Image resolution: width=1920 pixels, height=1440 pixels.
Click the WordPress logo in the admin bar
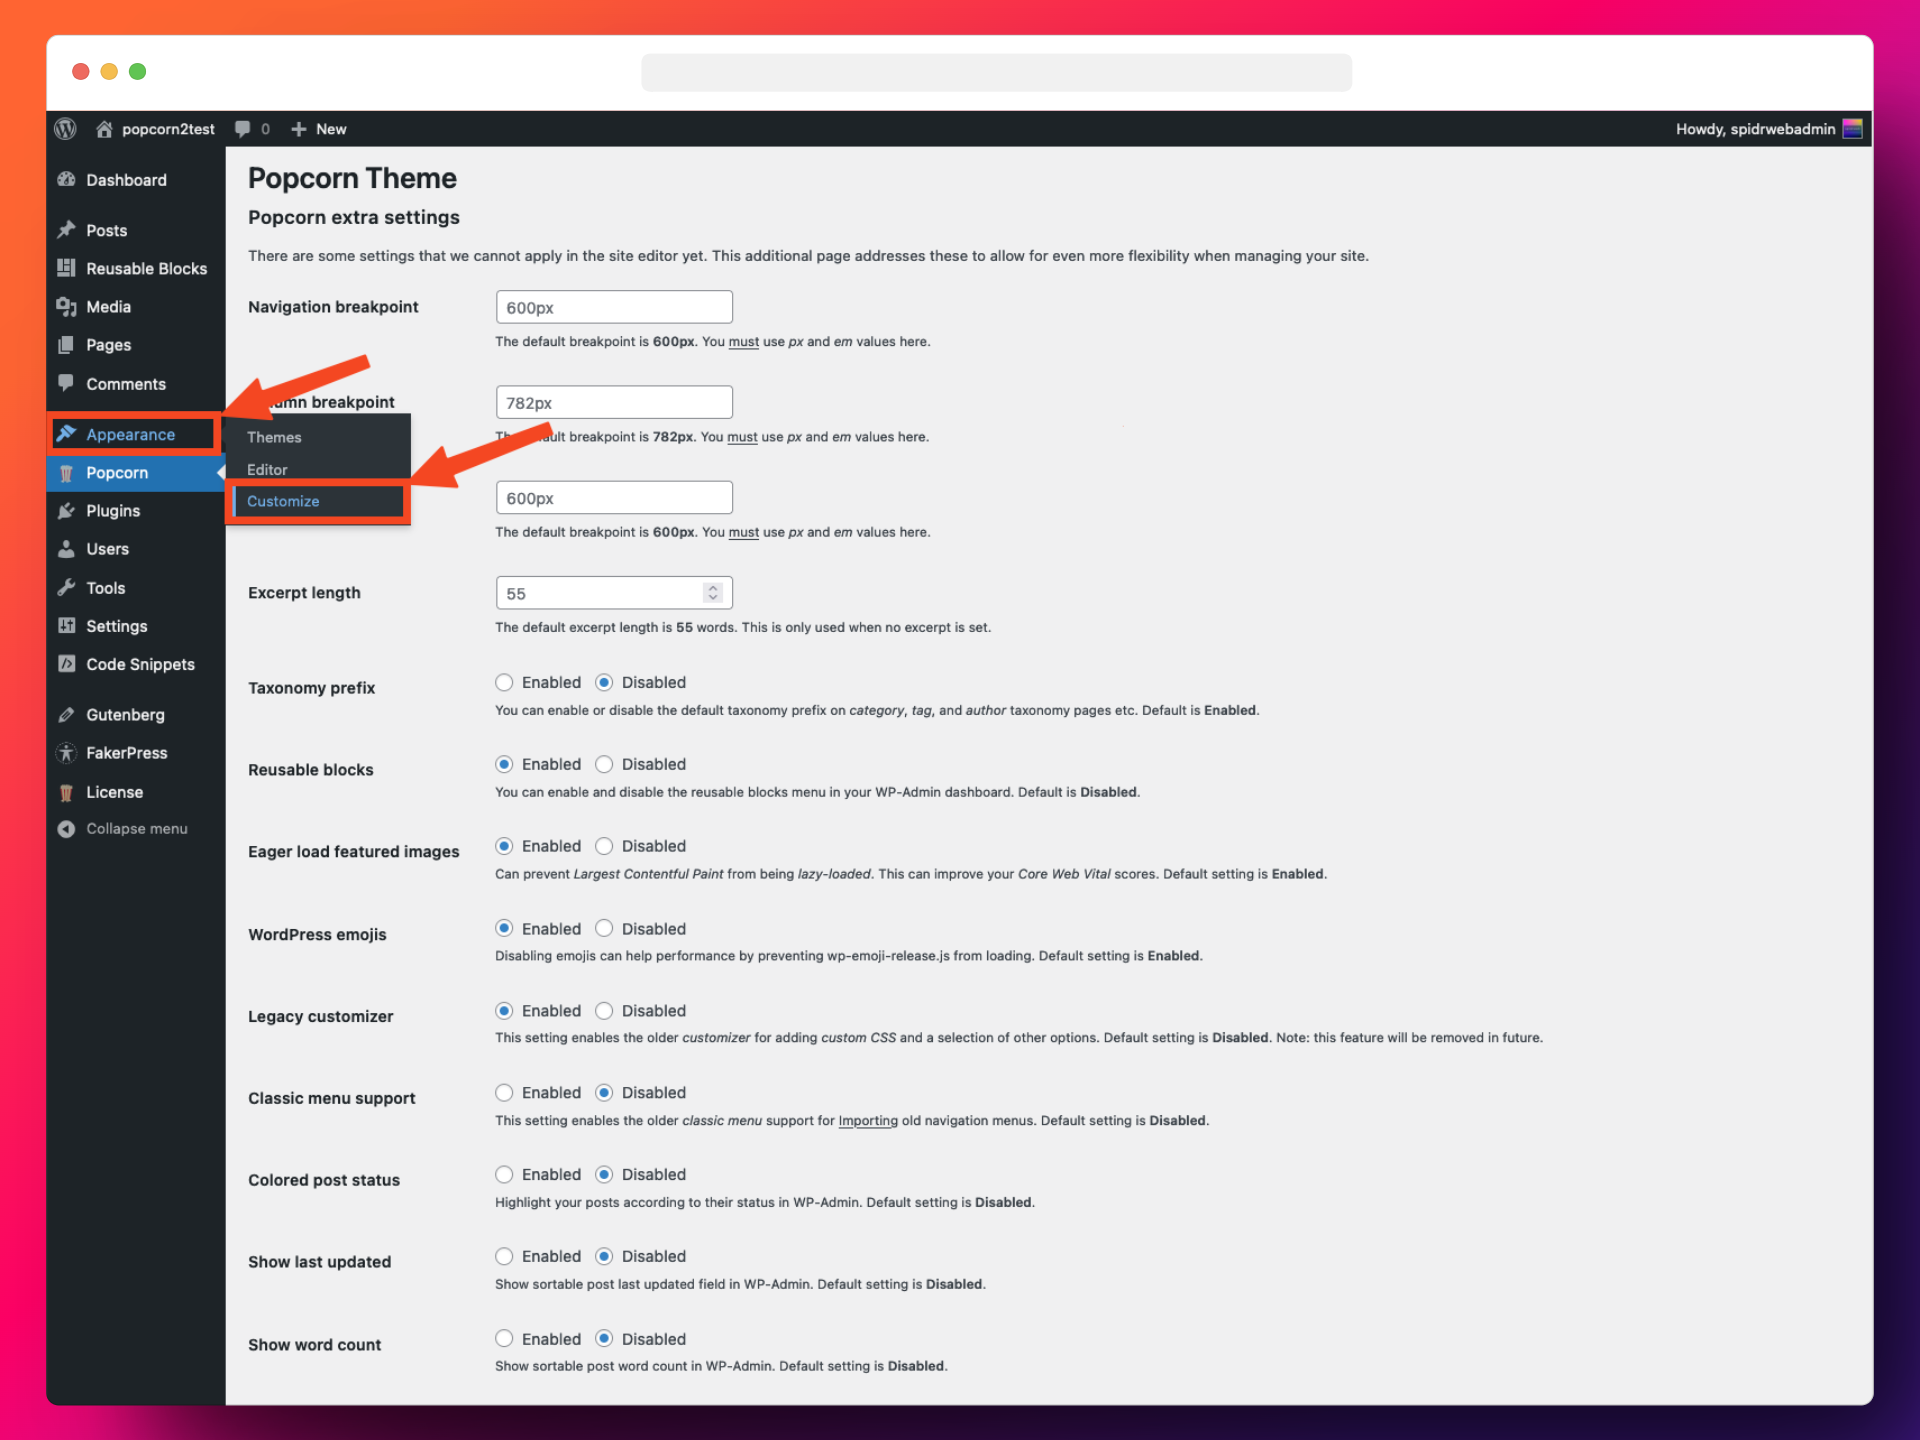66,128
